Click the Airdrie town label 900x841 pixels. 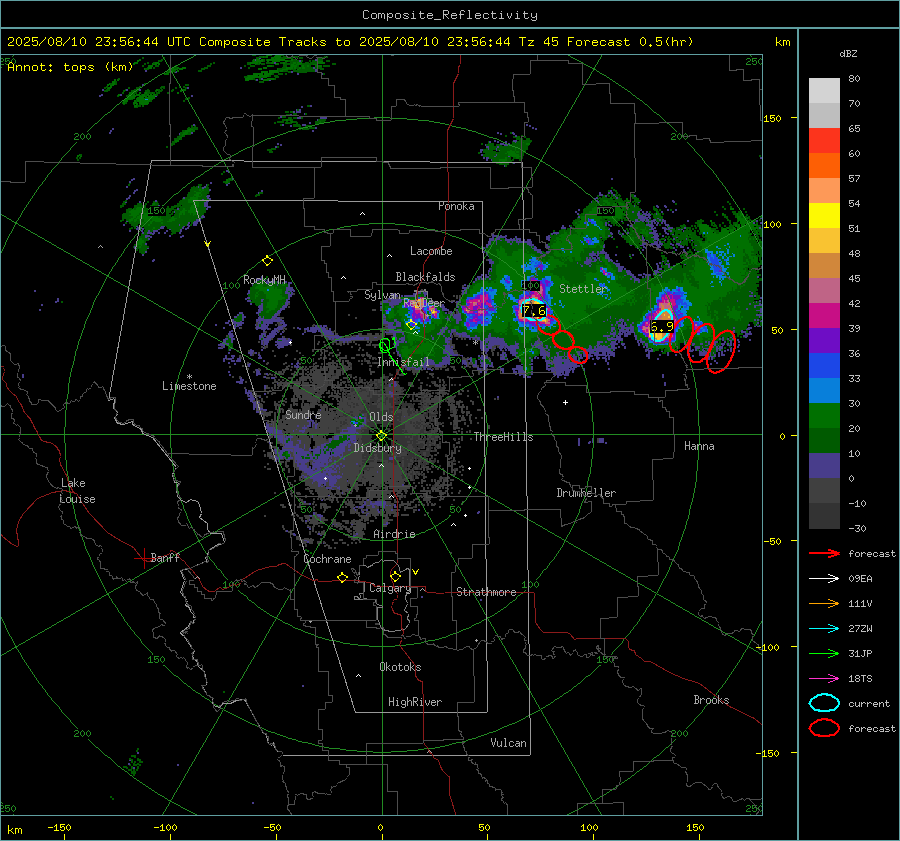(x=394, y=534)
